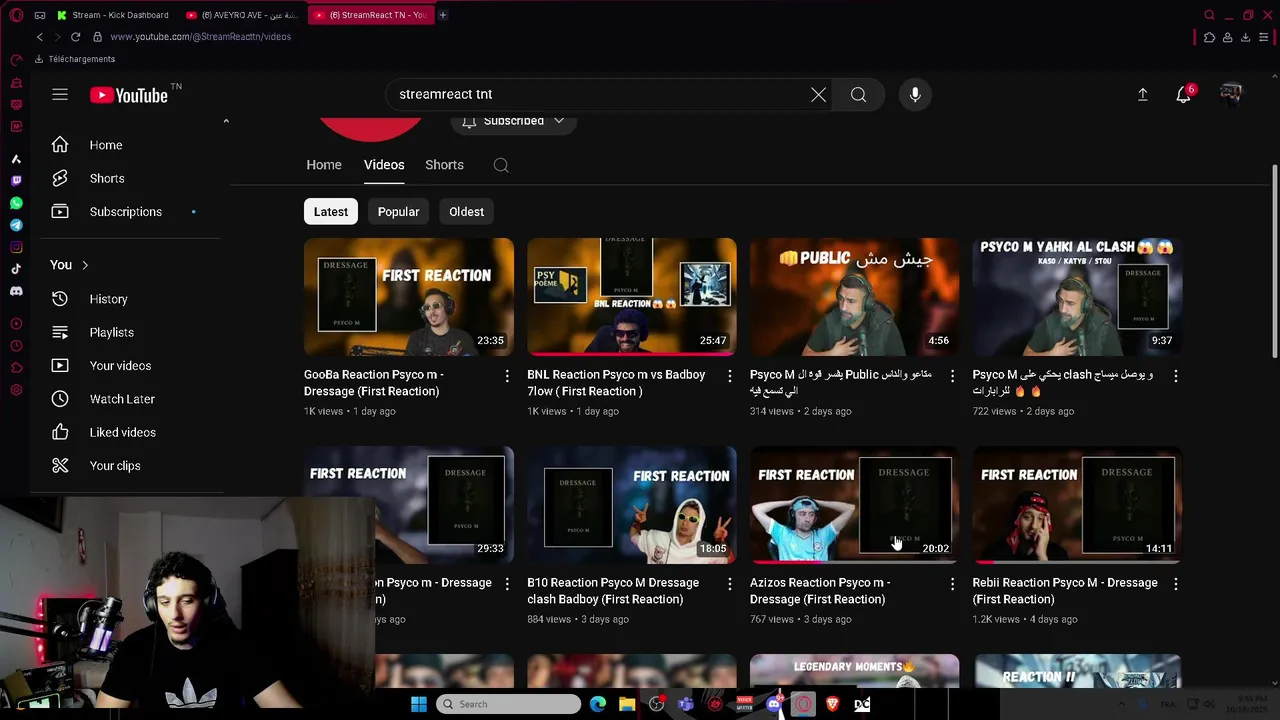This screenshot has height=720, width=1280.
Task: Switch to the channel Shorts tab
Action: (x=444, y=165)
